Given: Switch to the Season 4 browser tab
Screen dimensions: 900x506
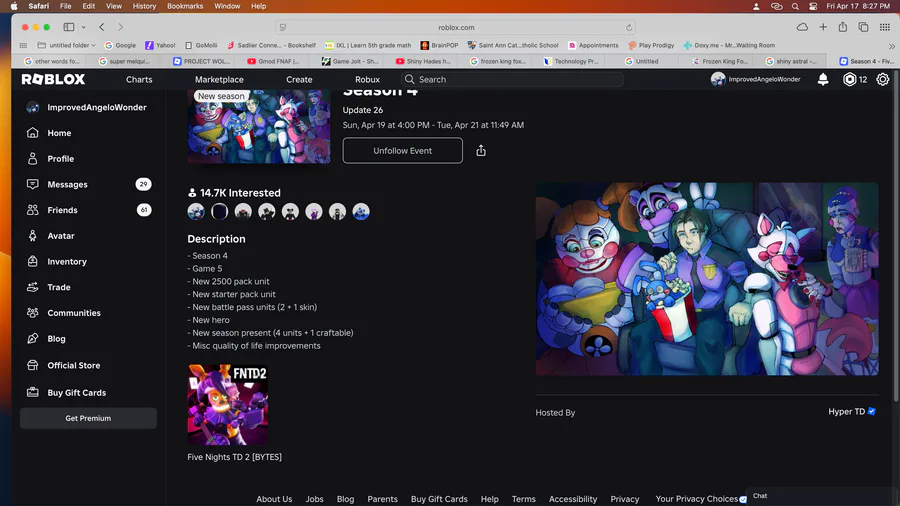Looking at the screenshot, I should pos(867,61).
